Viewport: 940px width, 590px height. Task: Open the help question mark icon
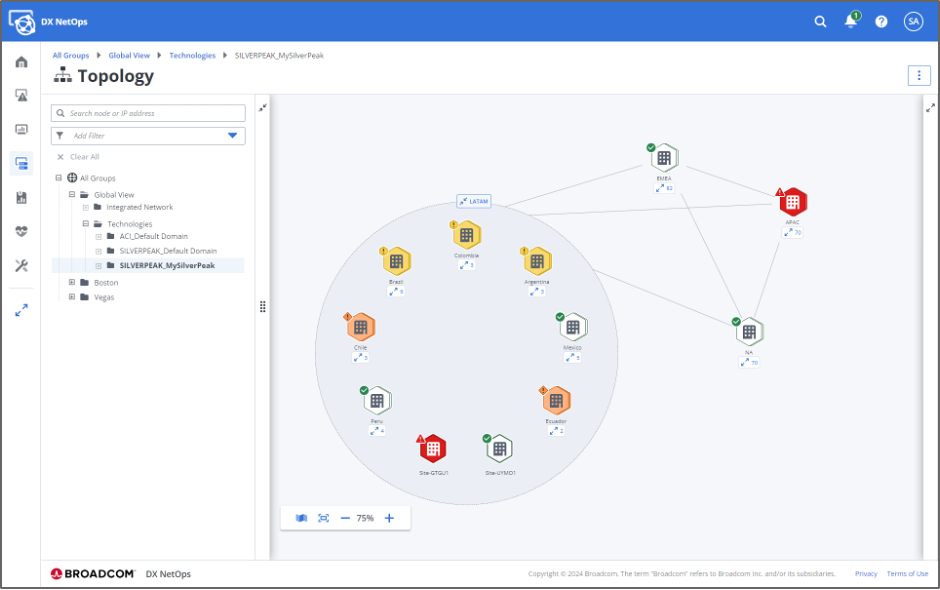coord(881,21)
